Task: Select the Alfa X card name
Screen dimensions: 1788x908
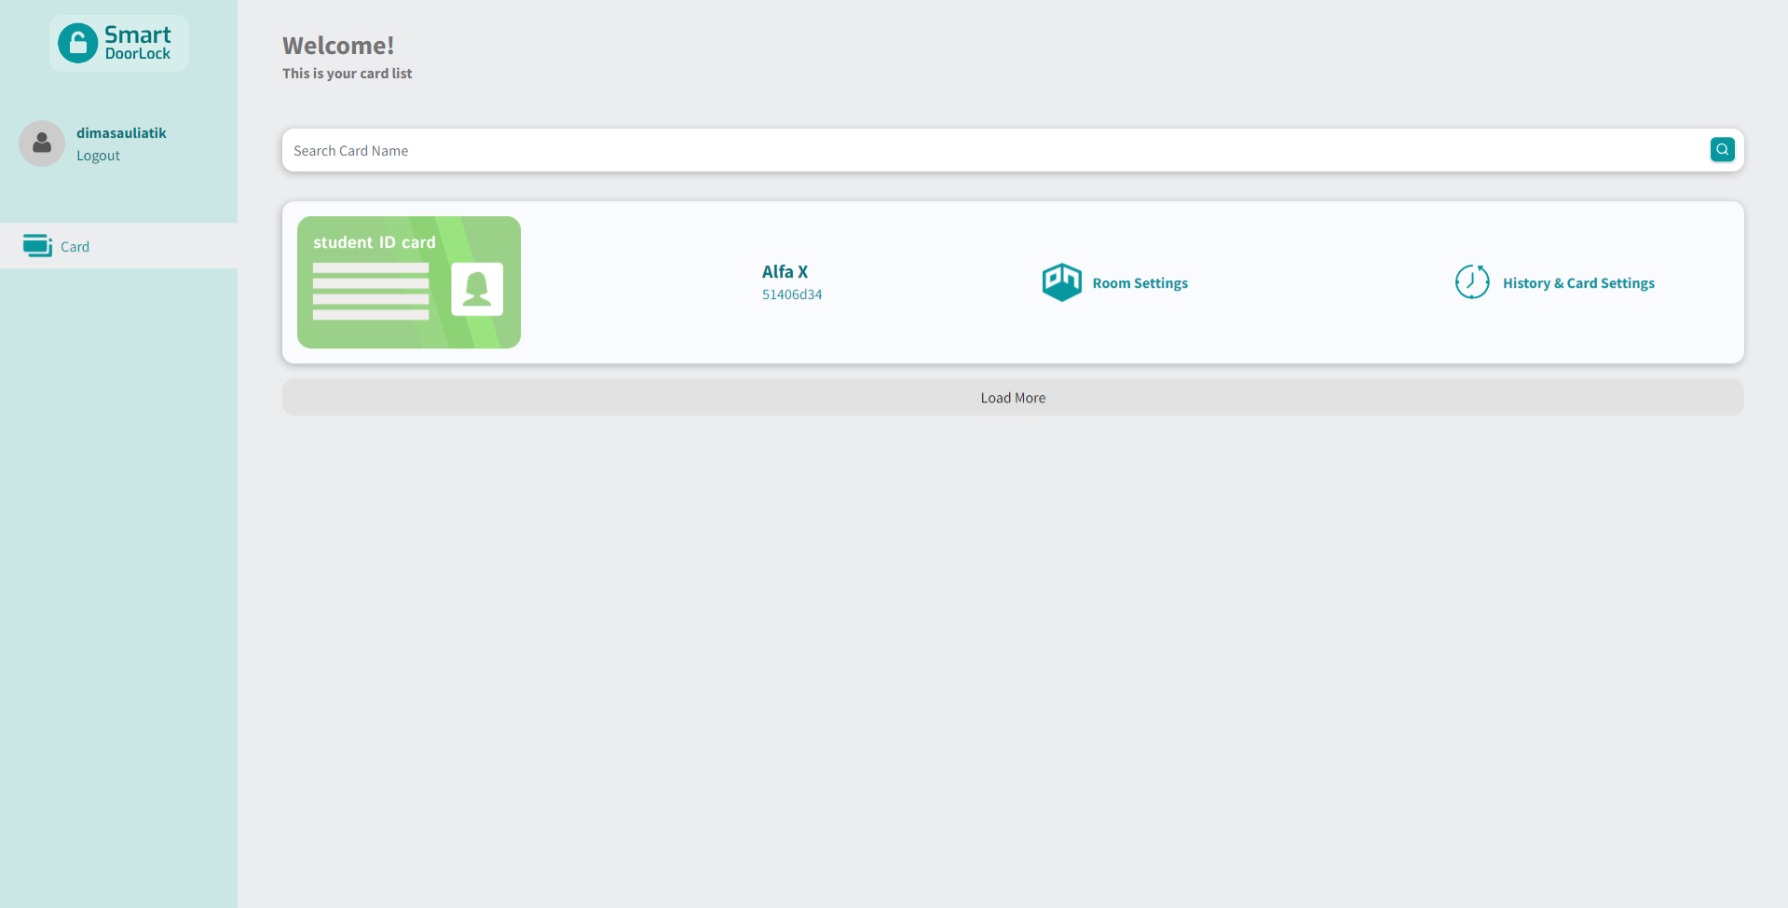Action: click(x=785, y=272)
